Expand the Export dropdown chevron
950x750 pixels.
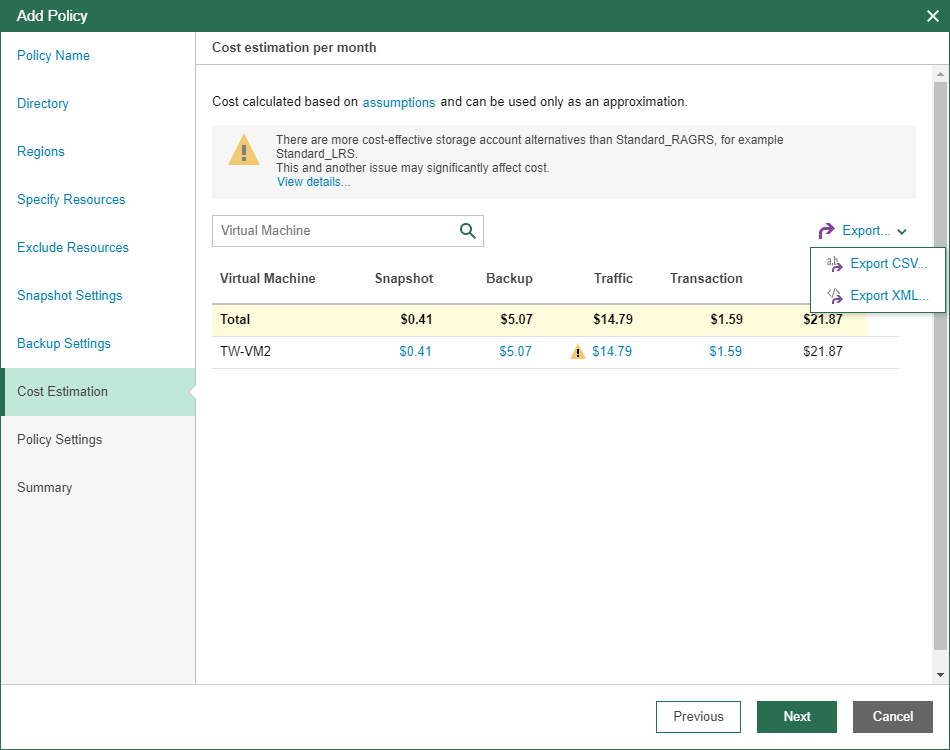902,232
